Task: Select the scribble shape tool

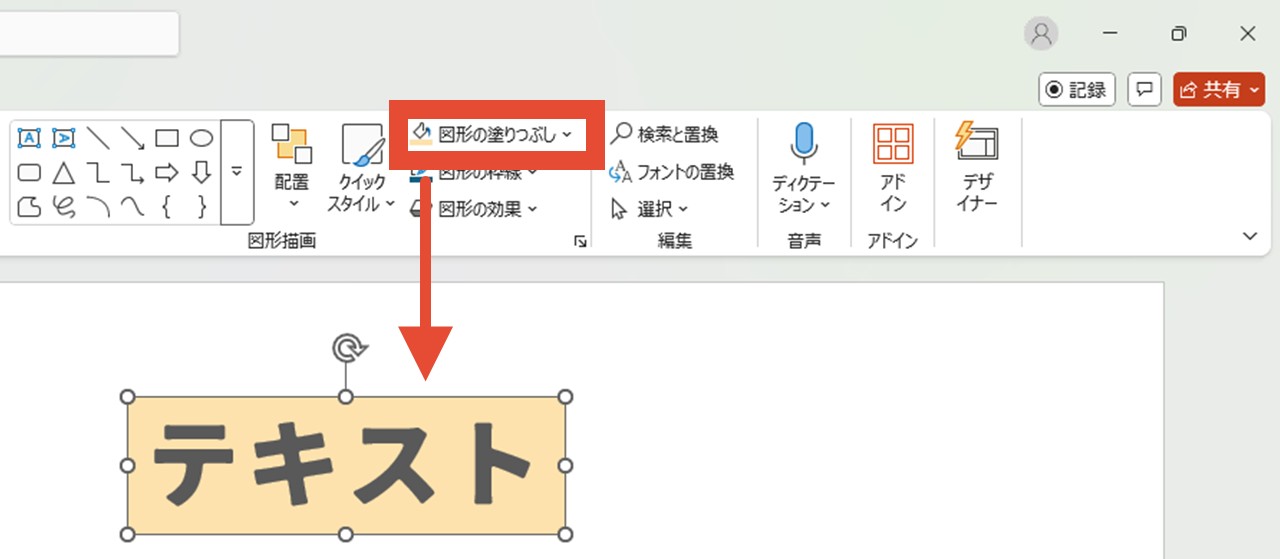Action: point(64,207)
